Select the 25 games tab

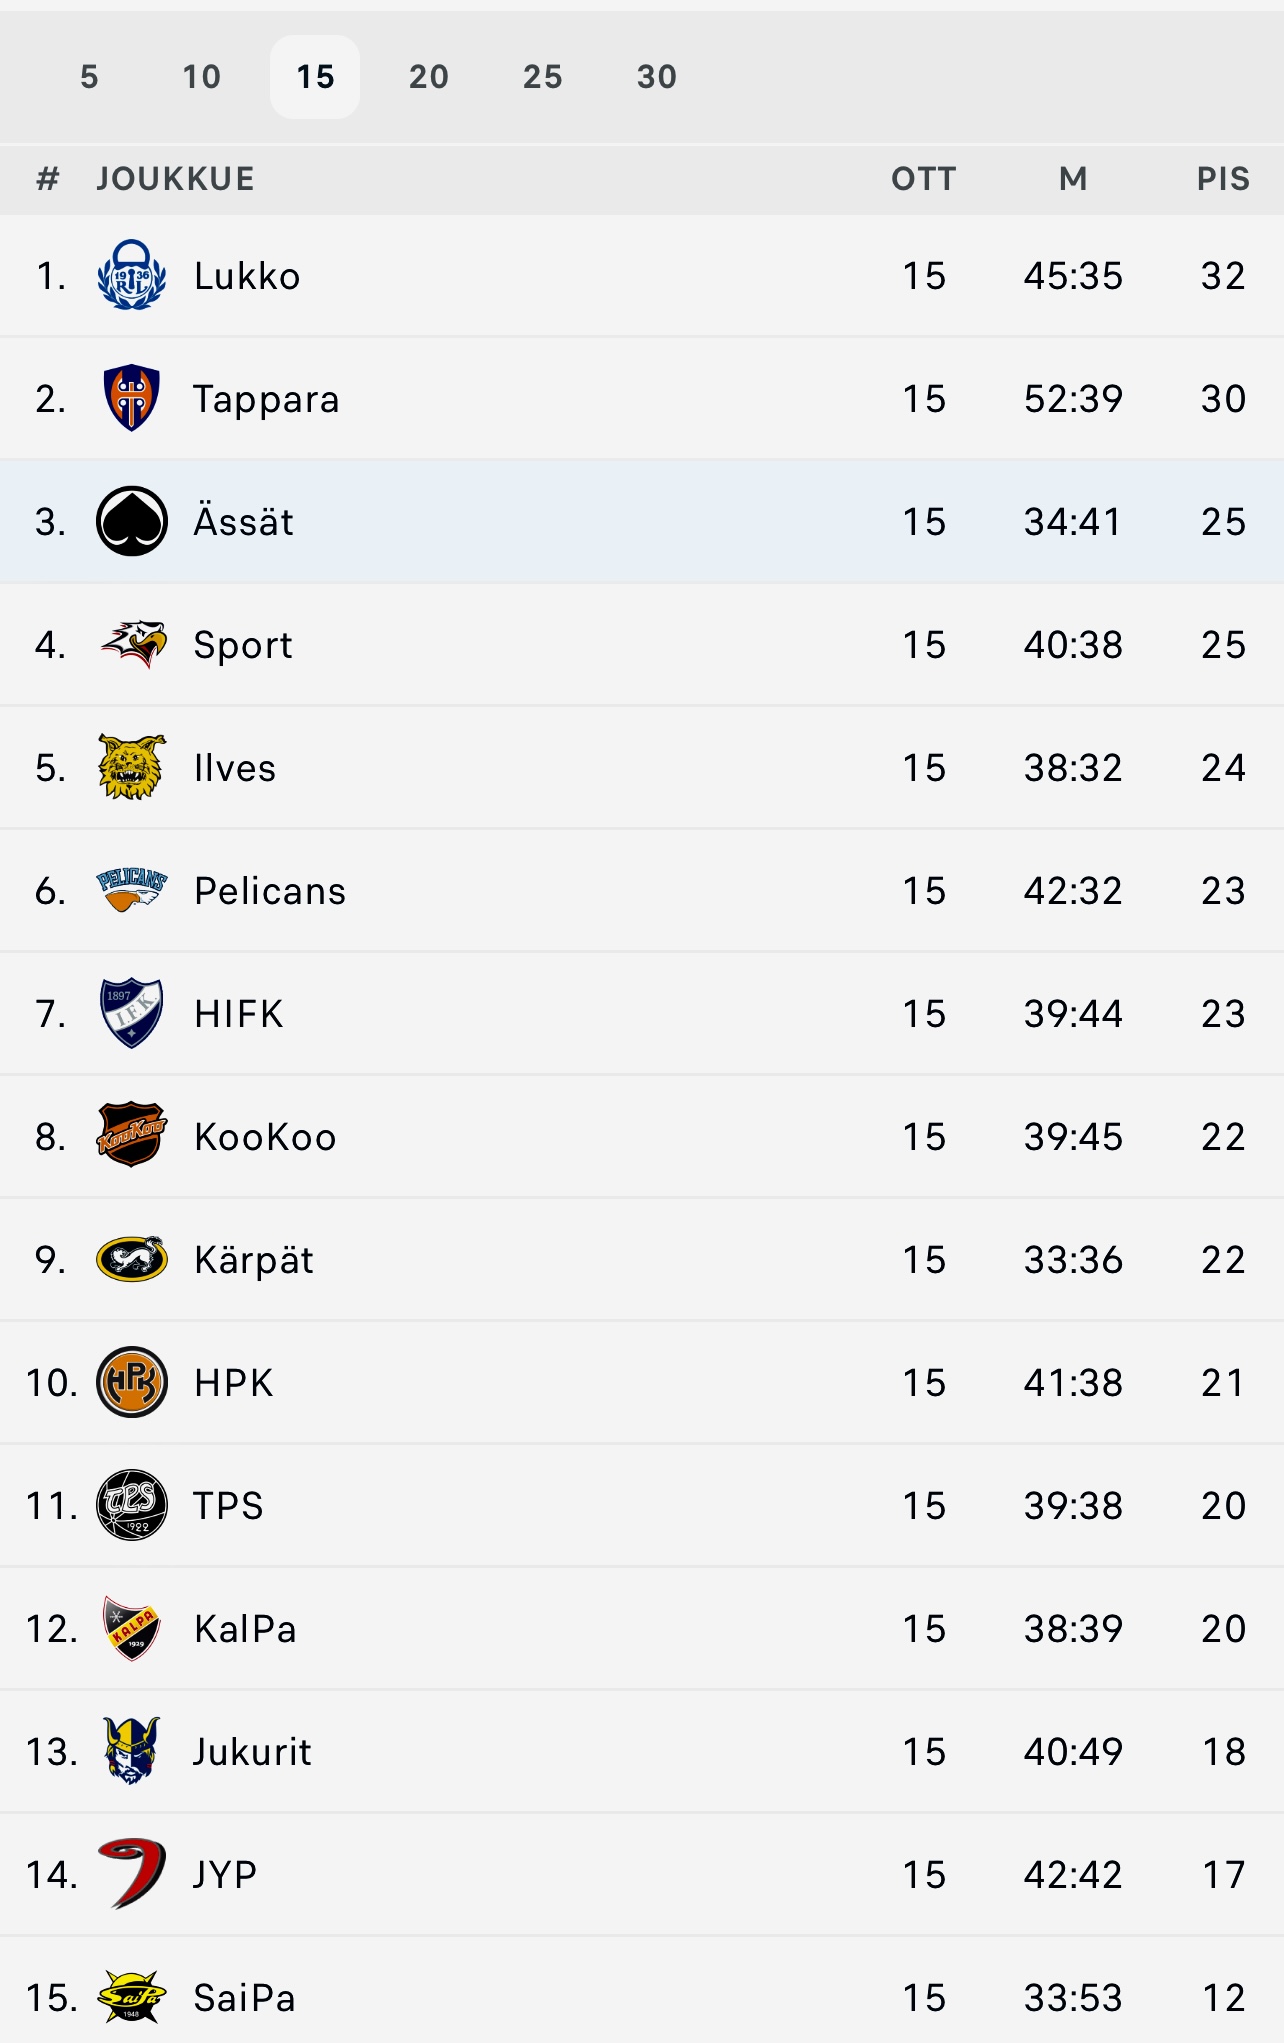tap(543, 77)
